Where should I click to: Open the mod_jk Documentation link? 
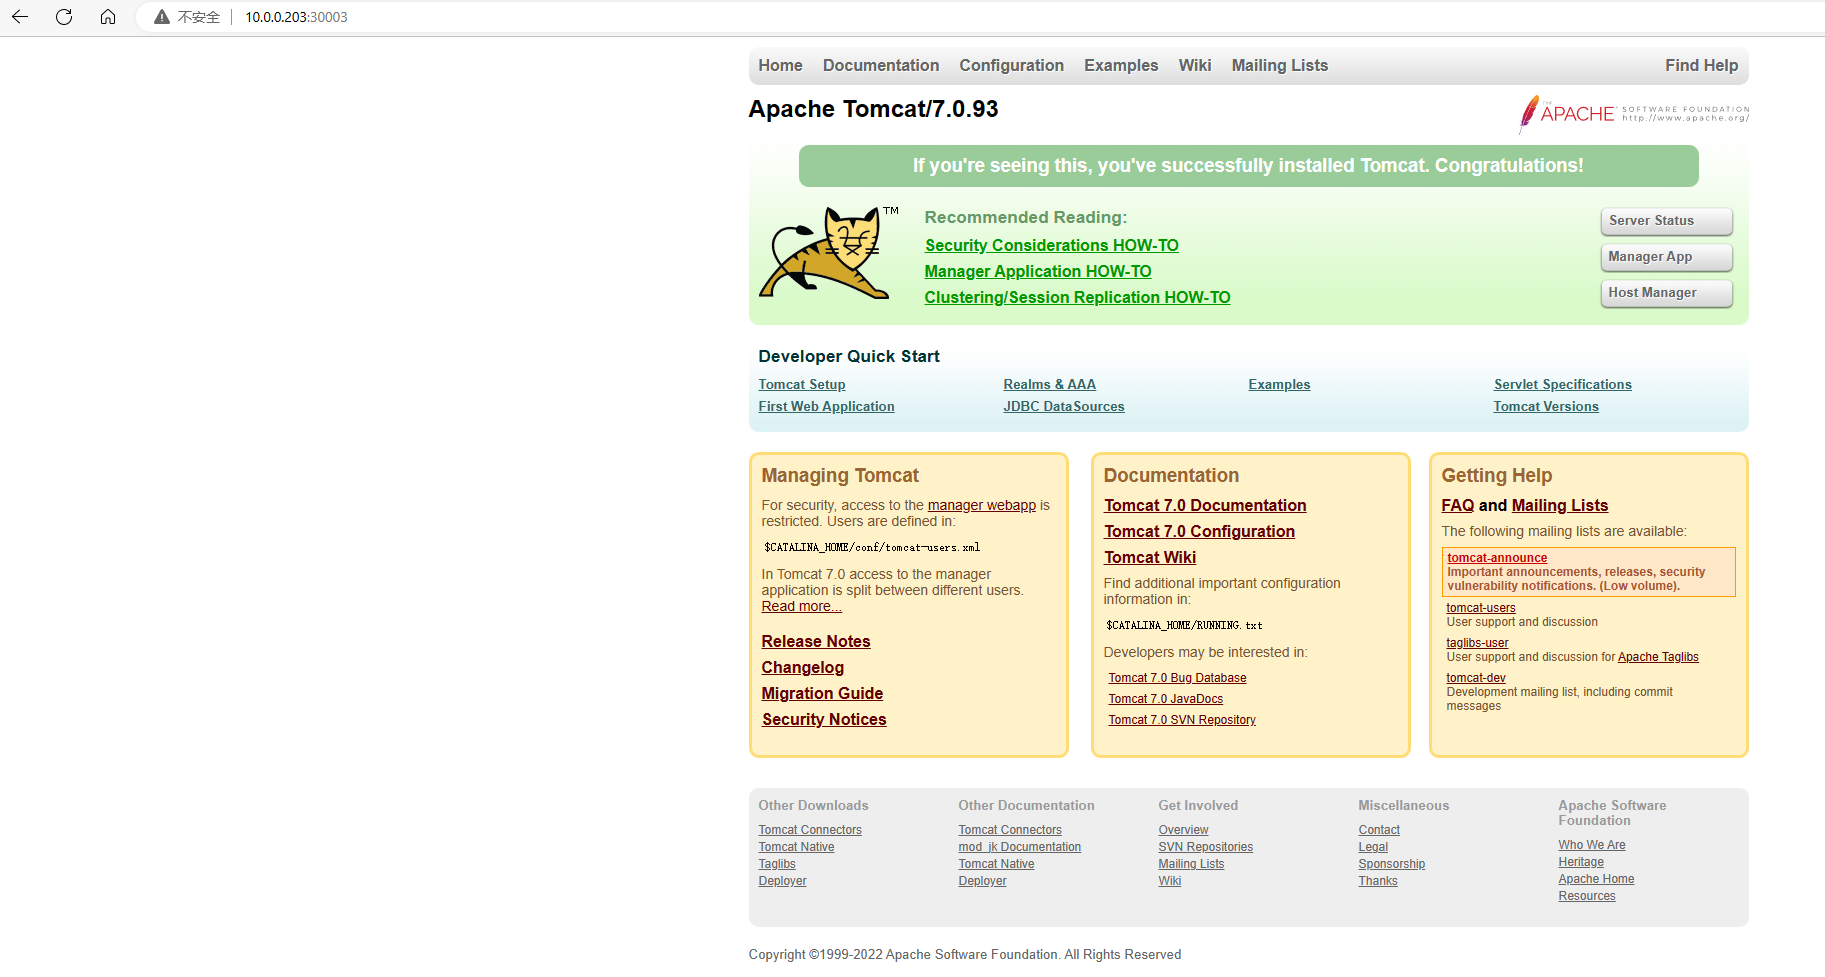[x=1019, y=847]
